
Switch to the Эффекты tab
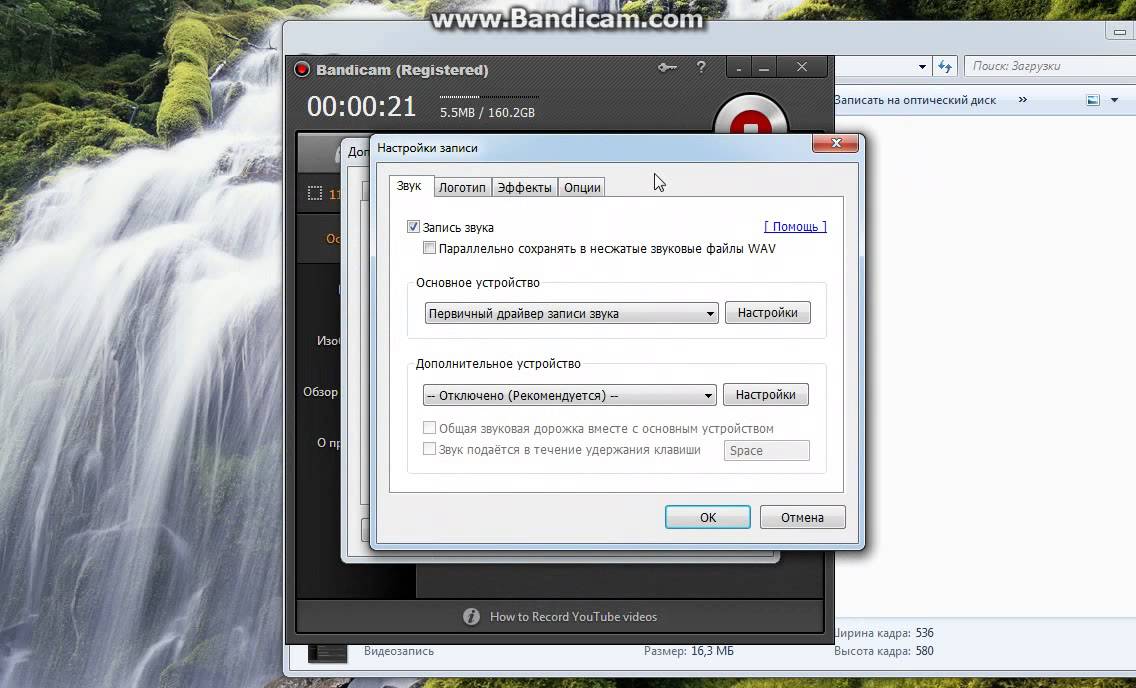click(x=525, y=188)
